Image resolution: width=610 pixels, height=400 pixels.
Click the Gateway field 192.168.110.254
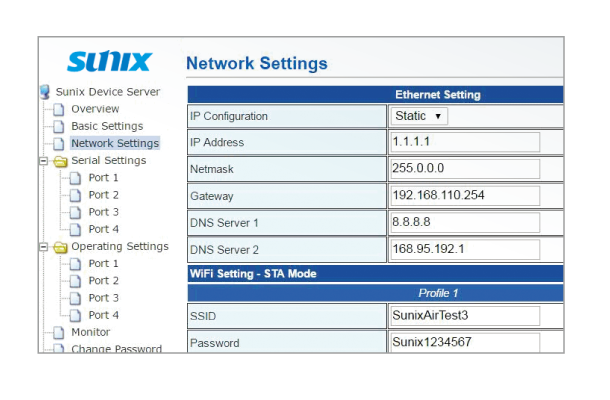coord(465,196)
